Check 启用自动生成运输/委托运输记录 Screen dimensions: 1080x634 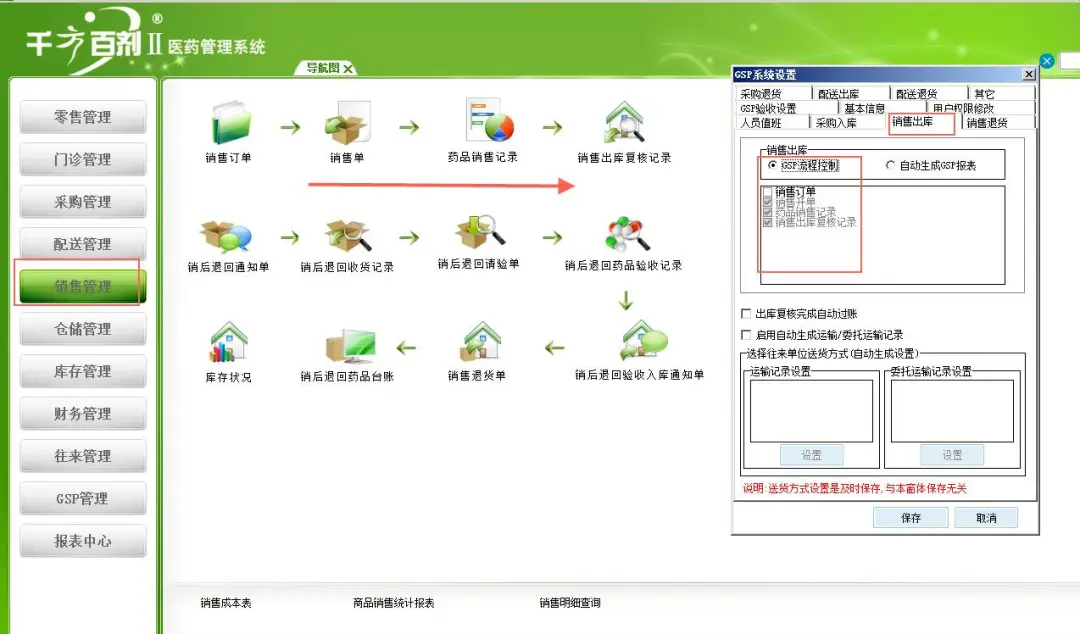coord(746,335)
